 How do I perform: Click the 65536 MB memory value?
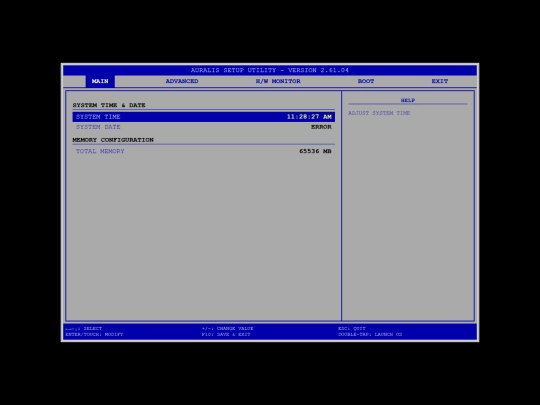point(315,151)
